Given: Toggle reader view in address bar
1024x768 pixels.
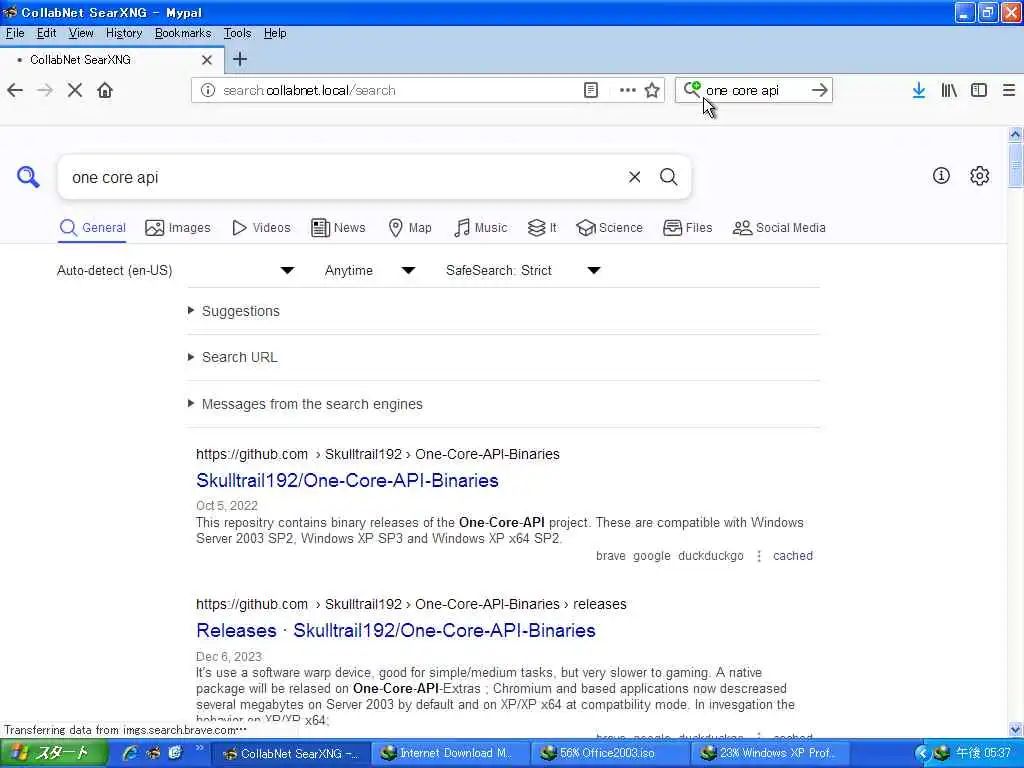Looking at the screenshot, I should pyautogui.click(x=590, y=90).
